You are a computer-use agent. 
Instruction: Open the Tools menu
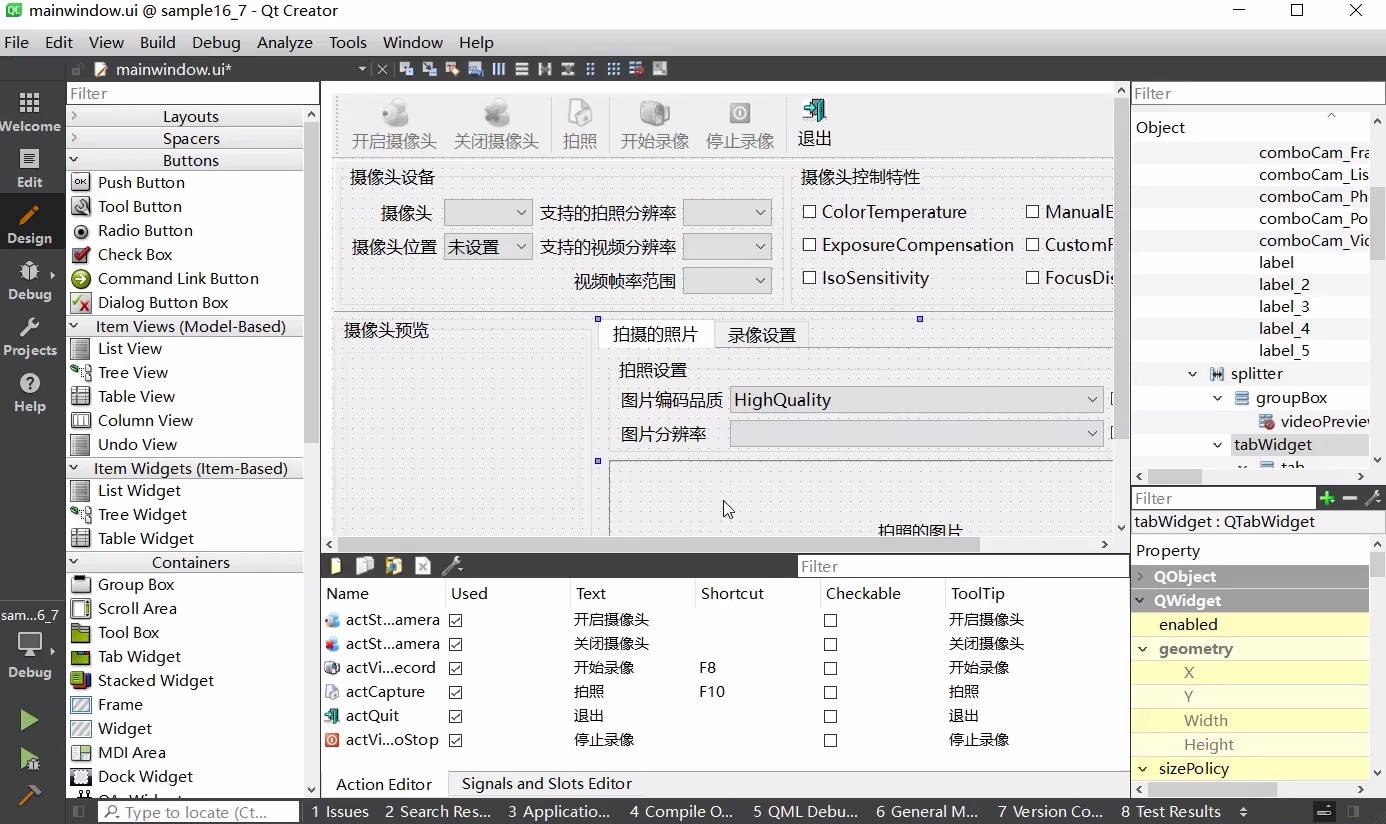pyautogui.click(x=348, y=42)
